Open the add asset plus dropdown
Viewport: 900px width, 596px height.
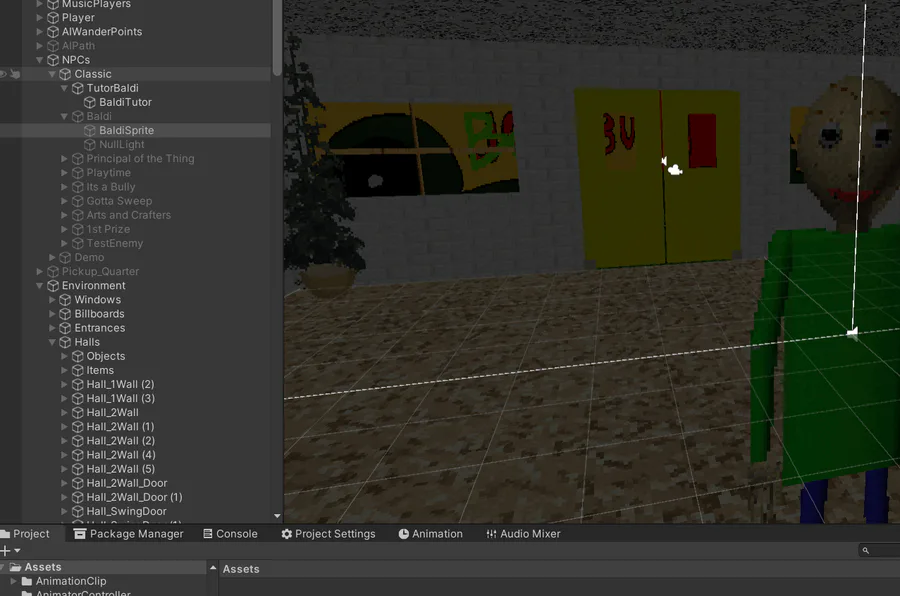[10, 551]
